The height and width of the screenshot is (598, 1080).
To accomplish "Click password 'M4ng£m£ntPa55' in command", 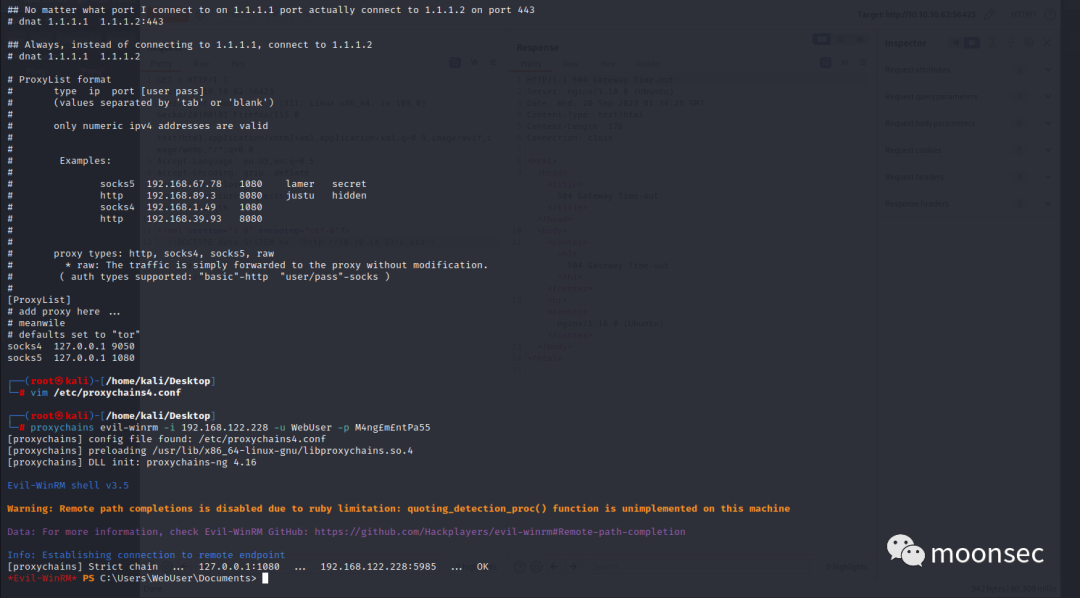I will pyautogui.click(x=393, y=428).
